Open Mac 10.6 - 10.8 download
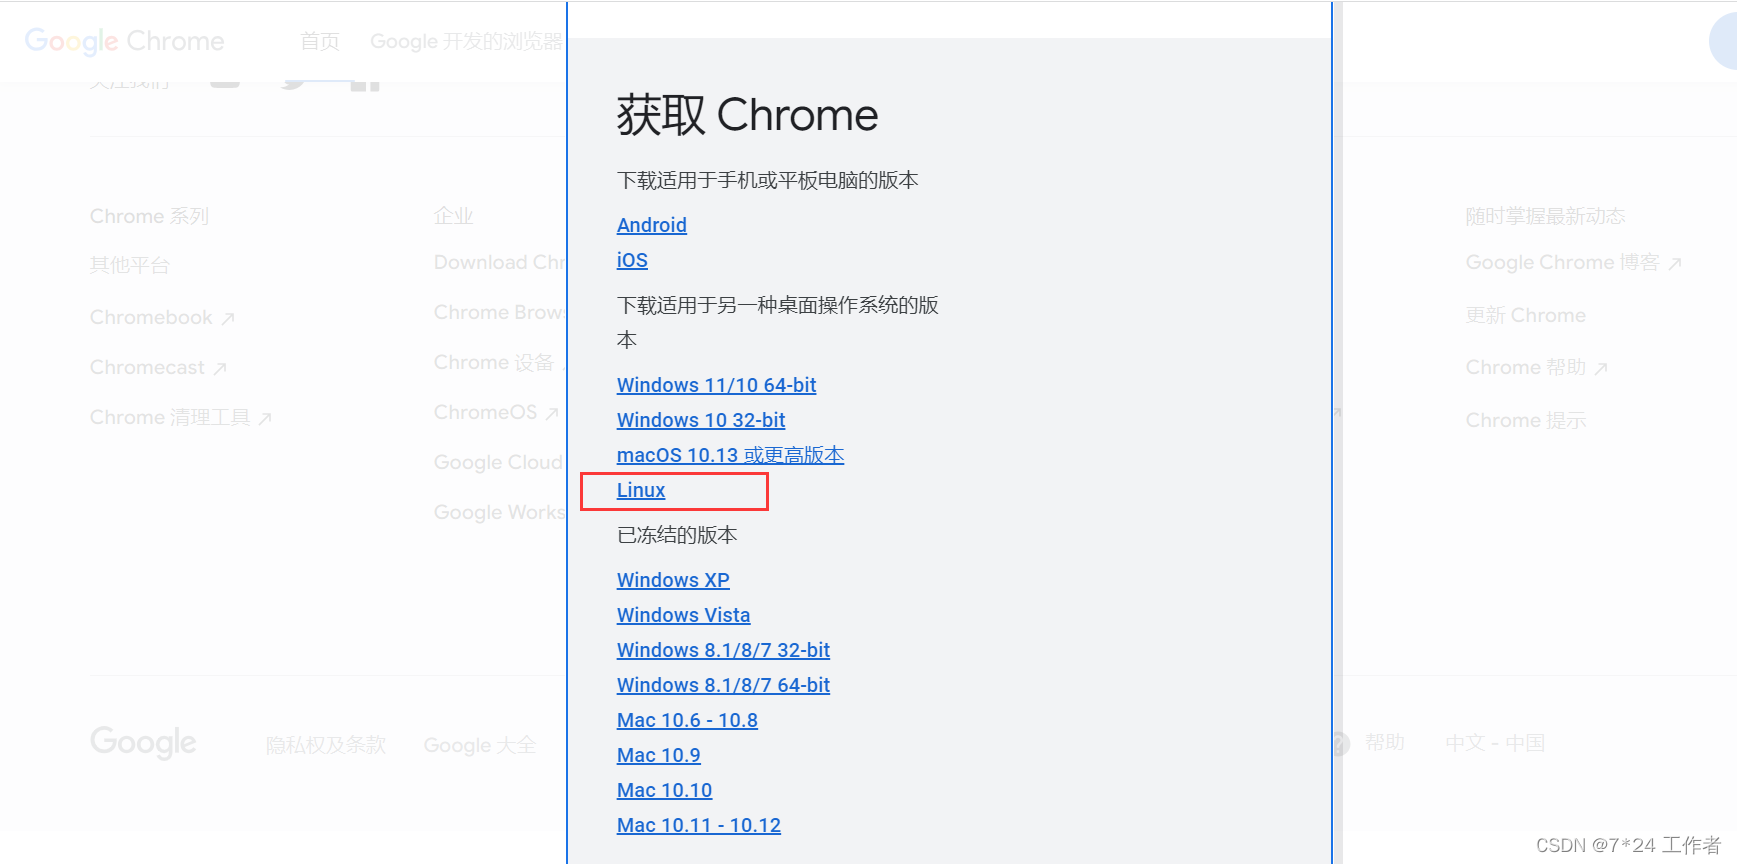The height and width of the screenshot is (864, 1737). (687, 720)
